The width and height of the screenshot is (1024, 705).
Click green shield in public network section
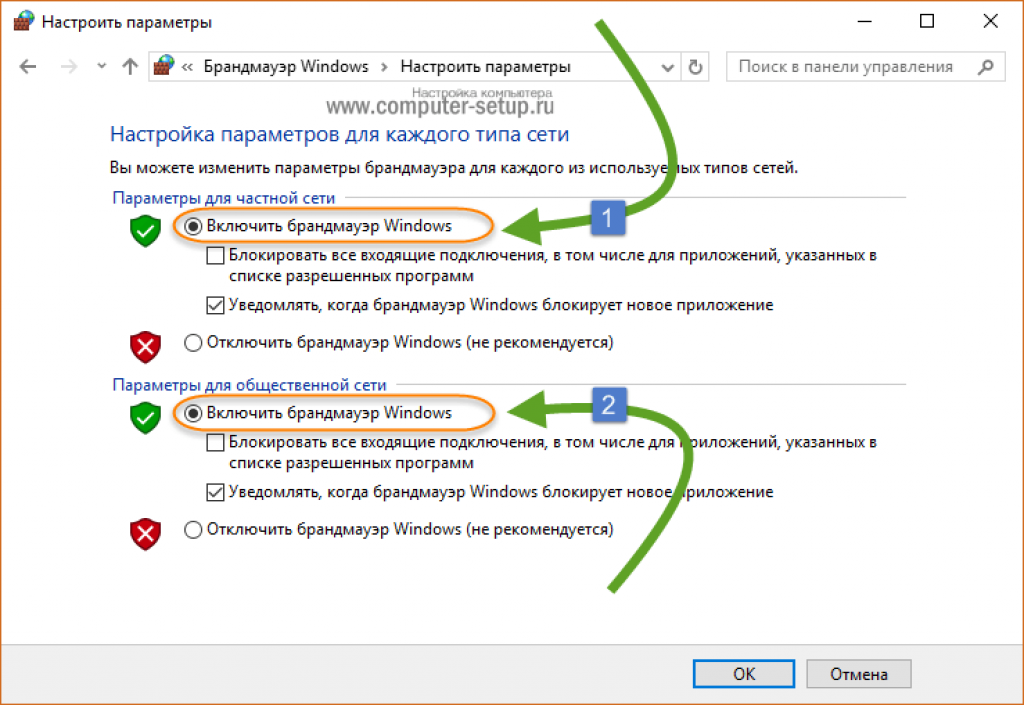[x=145, y=418]
